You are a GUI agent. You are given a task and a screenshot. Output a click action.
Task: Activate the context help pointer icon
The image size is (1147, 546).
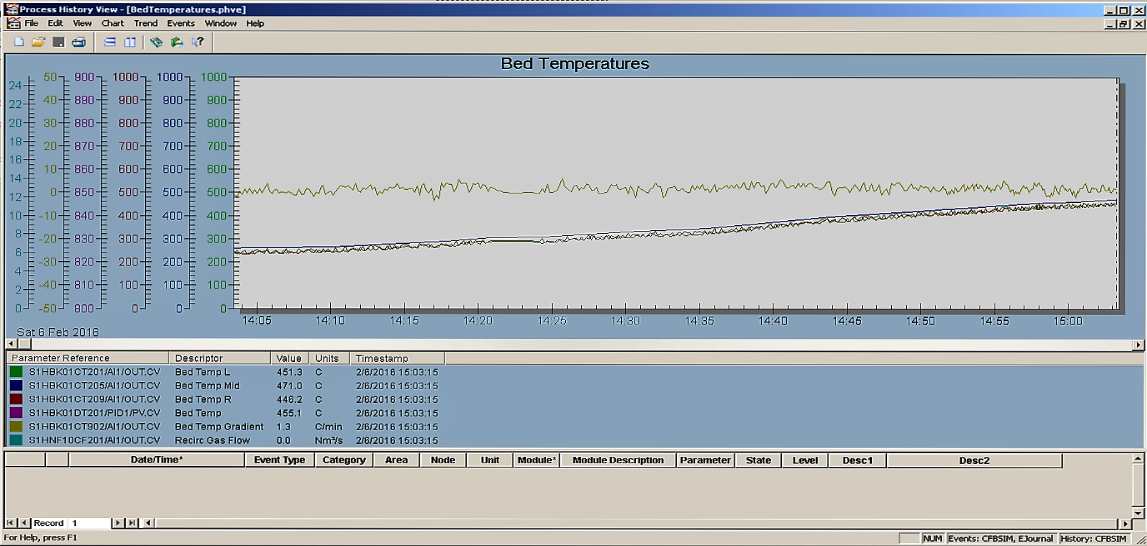click(x=197, y=42)
